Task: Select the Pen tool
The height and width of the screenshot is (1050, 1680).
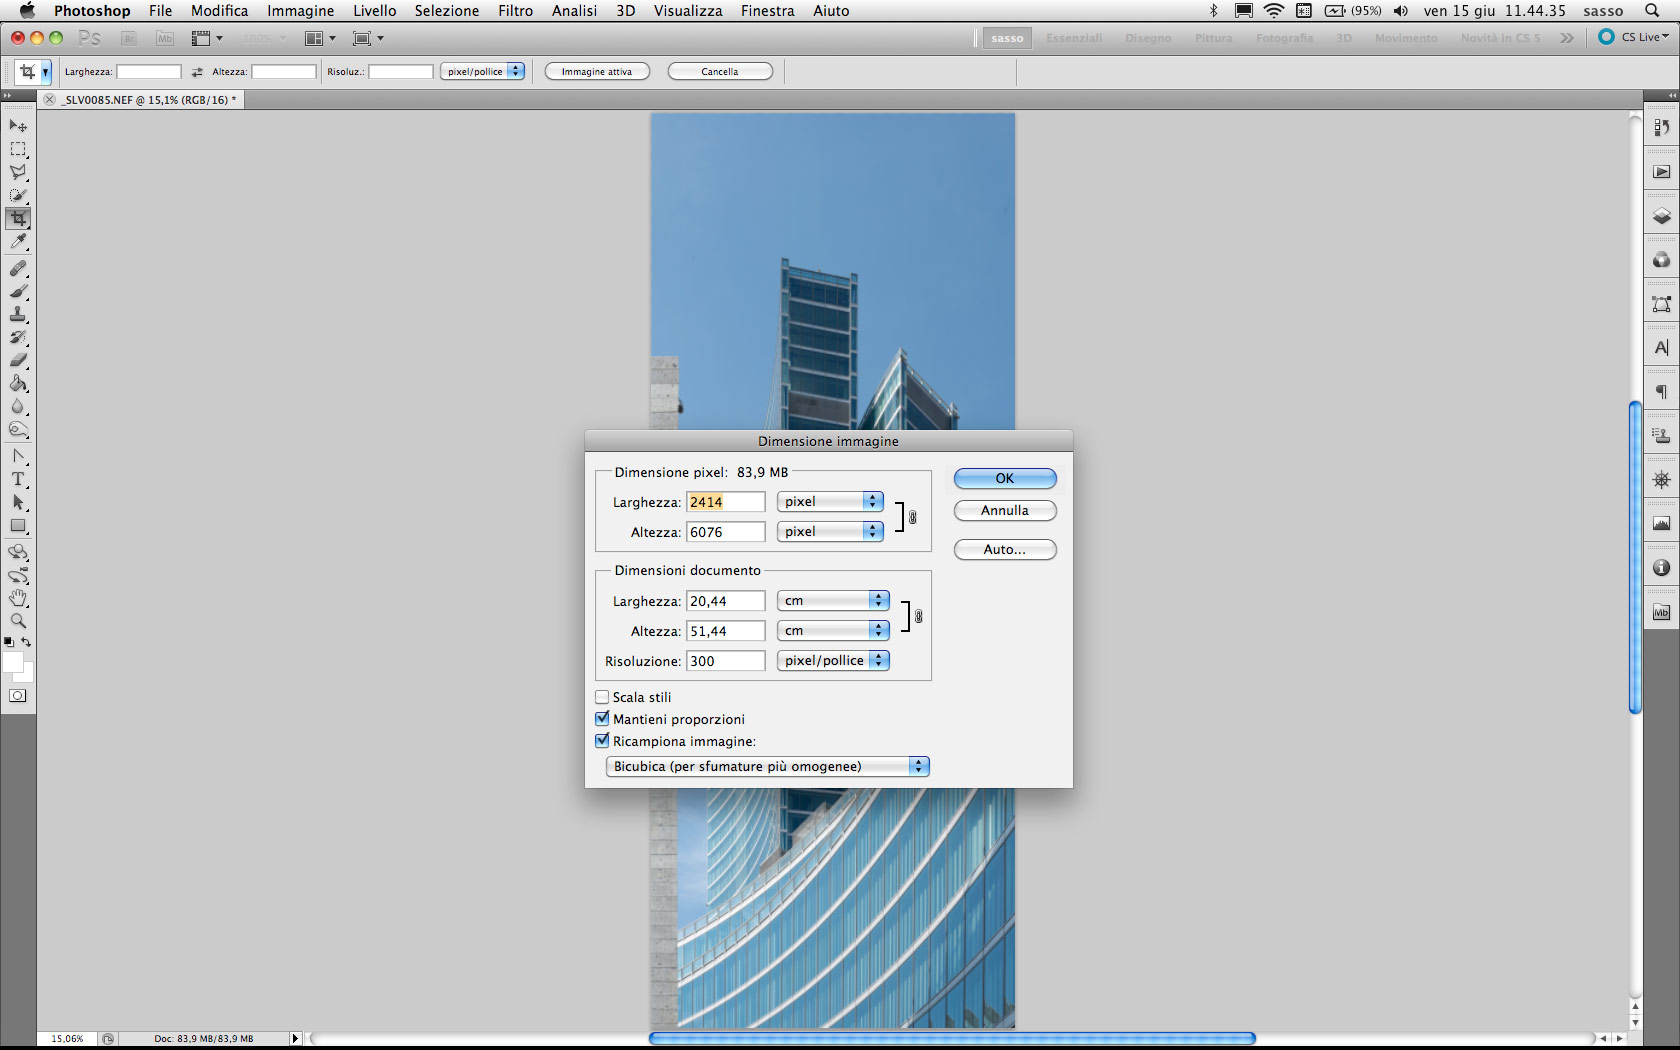Action: [18, 456]
